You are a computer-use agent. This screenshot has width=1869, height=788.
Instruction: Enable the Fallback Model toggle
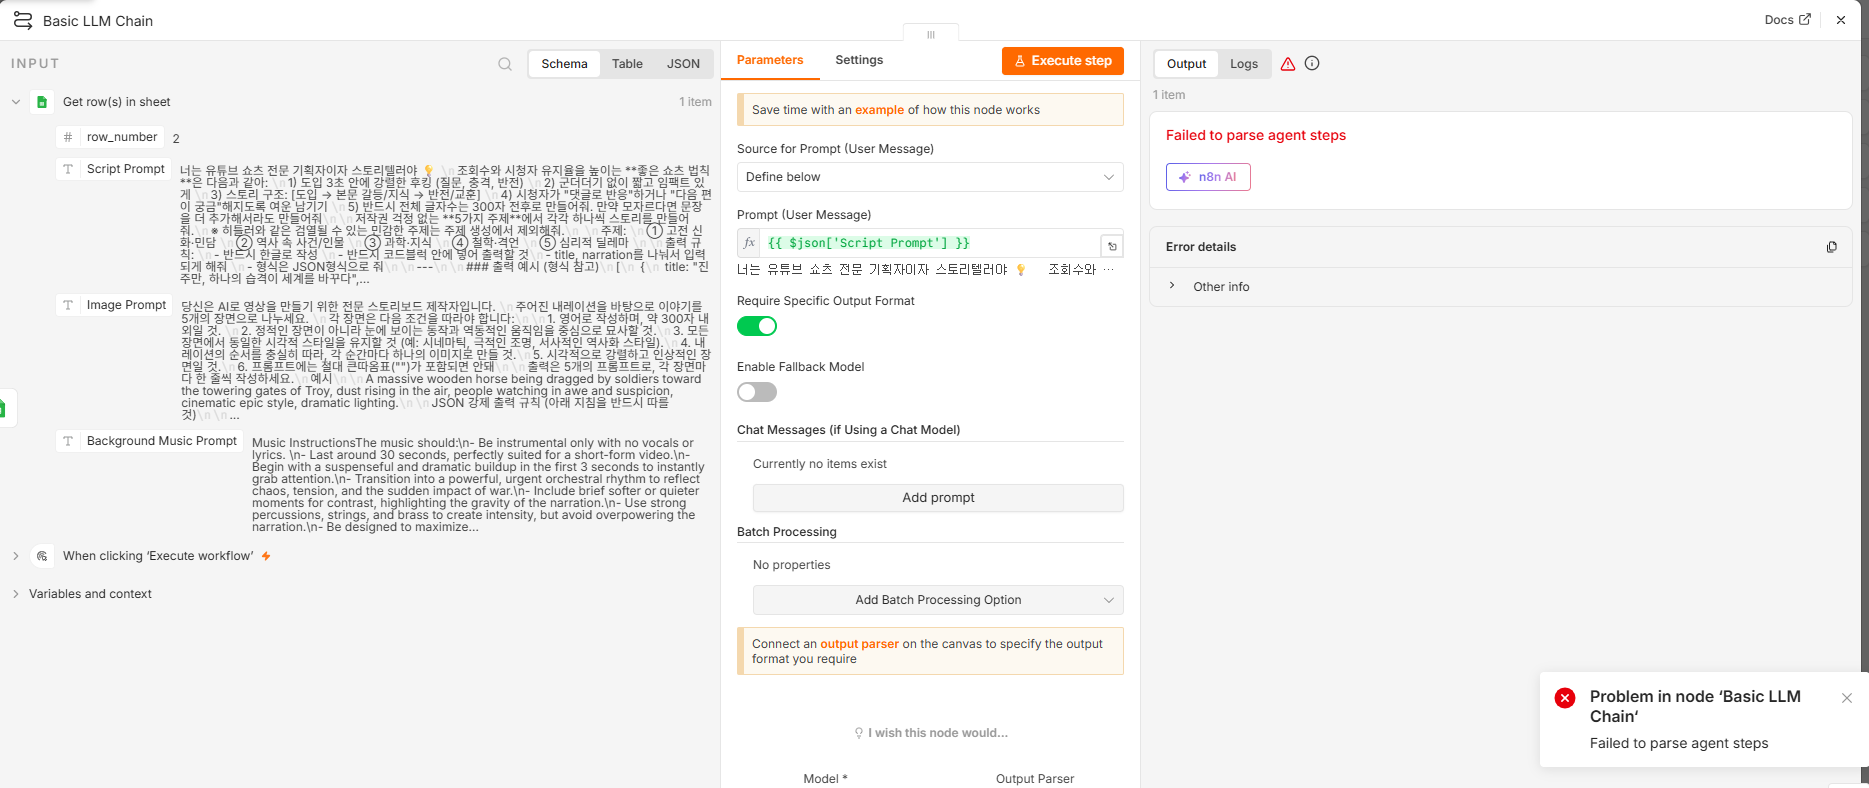757,392
